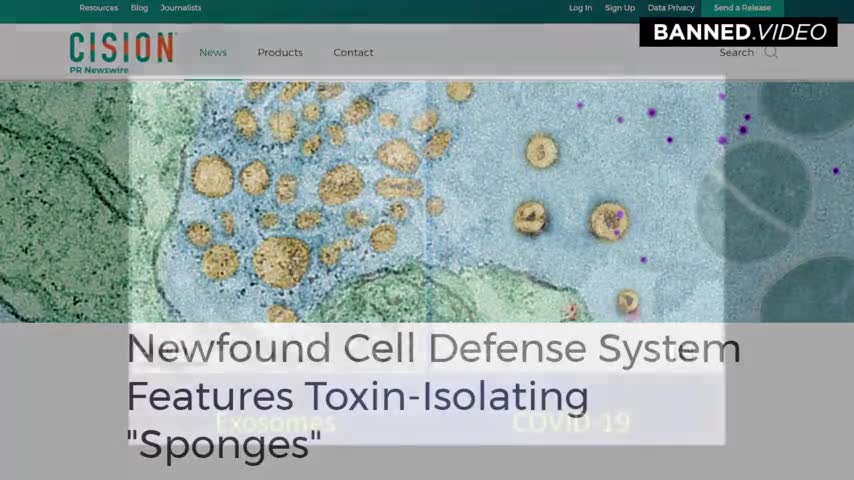Image resolution: width=854 pixels, height=480 pixels.
Task: Open the Products menu
Action: [x=280, y=52]
